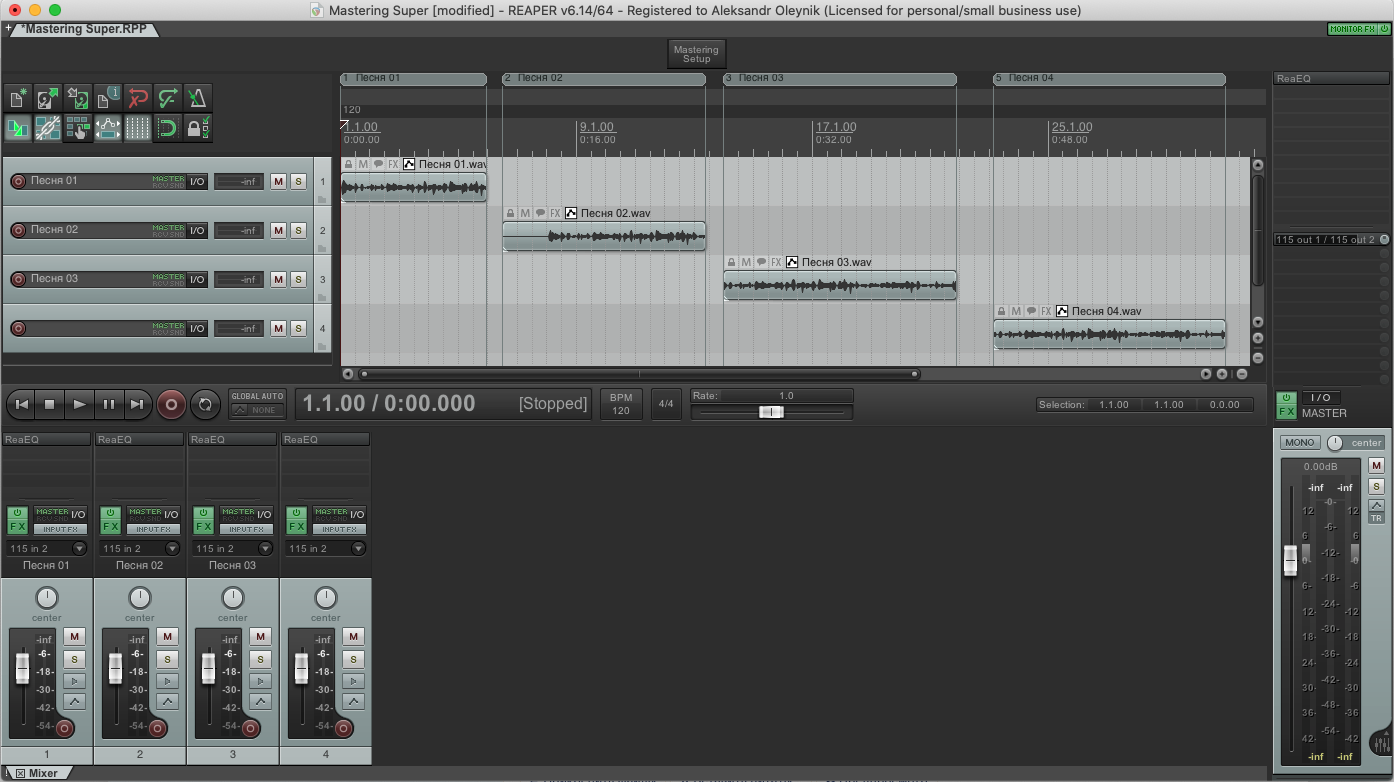Toggle the transport Repeat loop button
Image resolution: width=1394 pixels, height=782 pixels.
click(x=205, y=404)
